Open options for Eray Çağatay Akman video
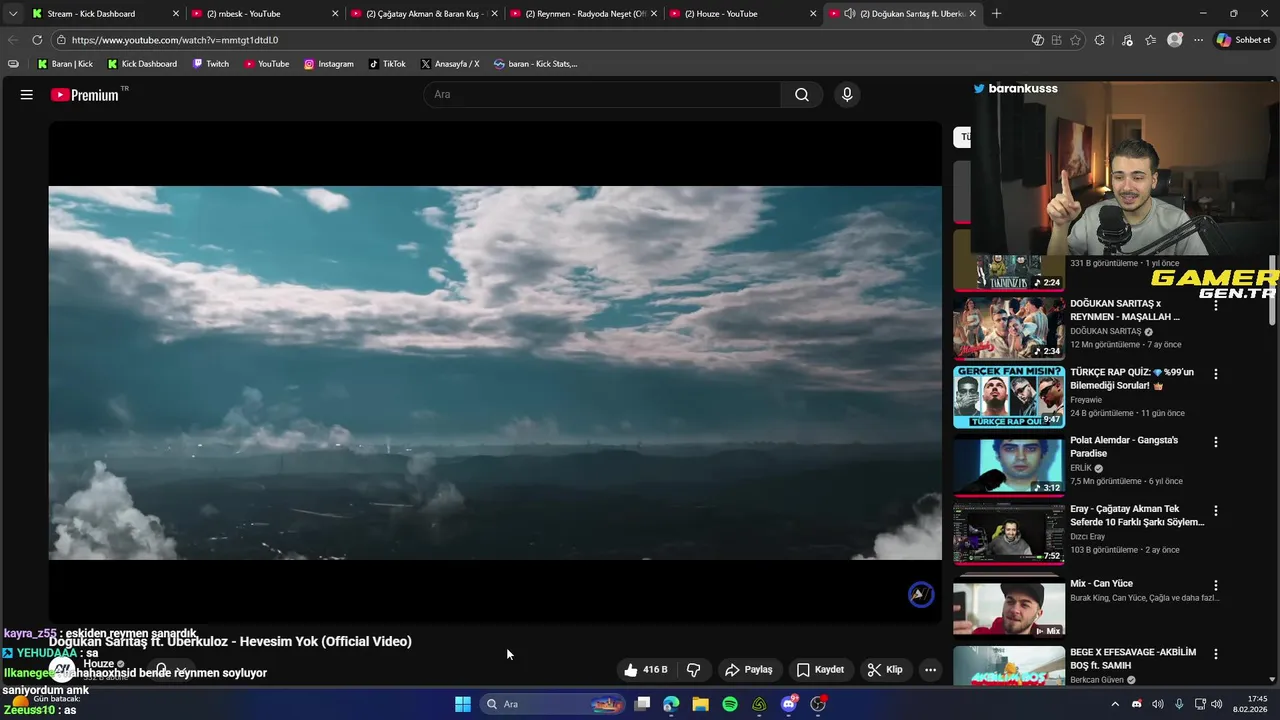 1216,510
